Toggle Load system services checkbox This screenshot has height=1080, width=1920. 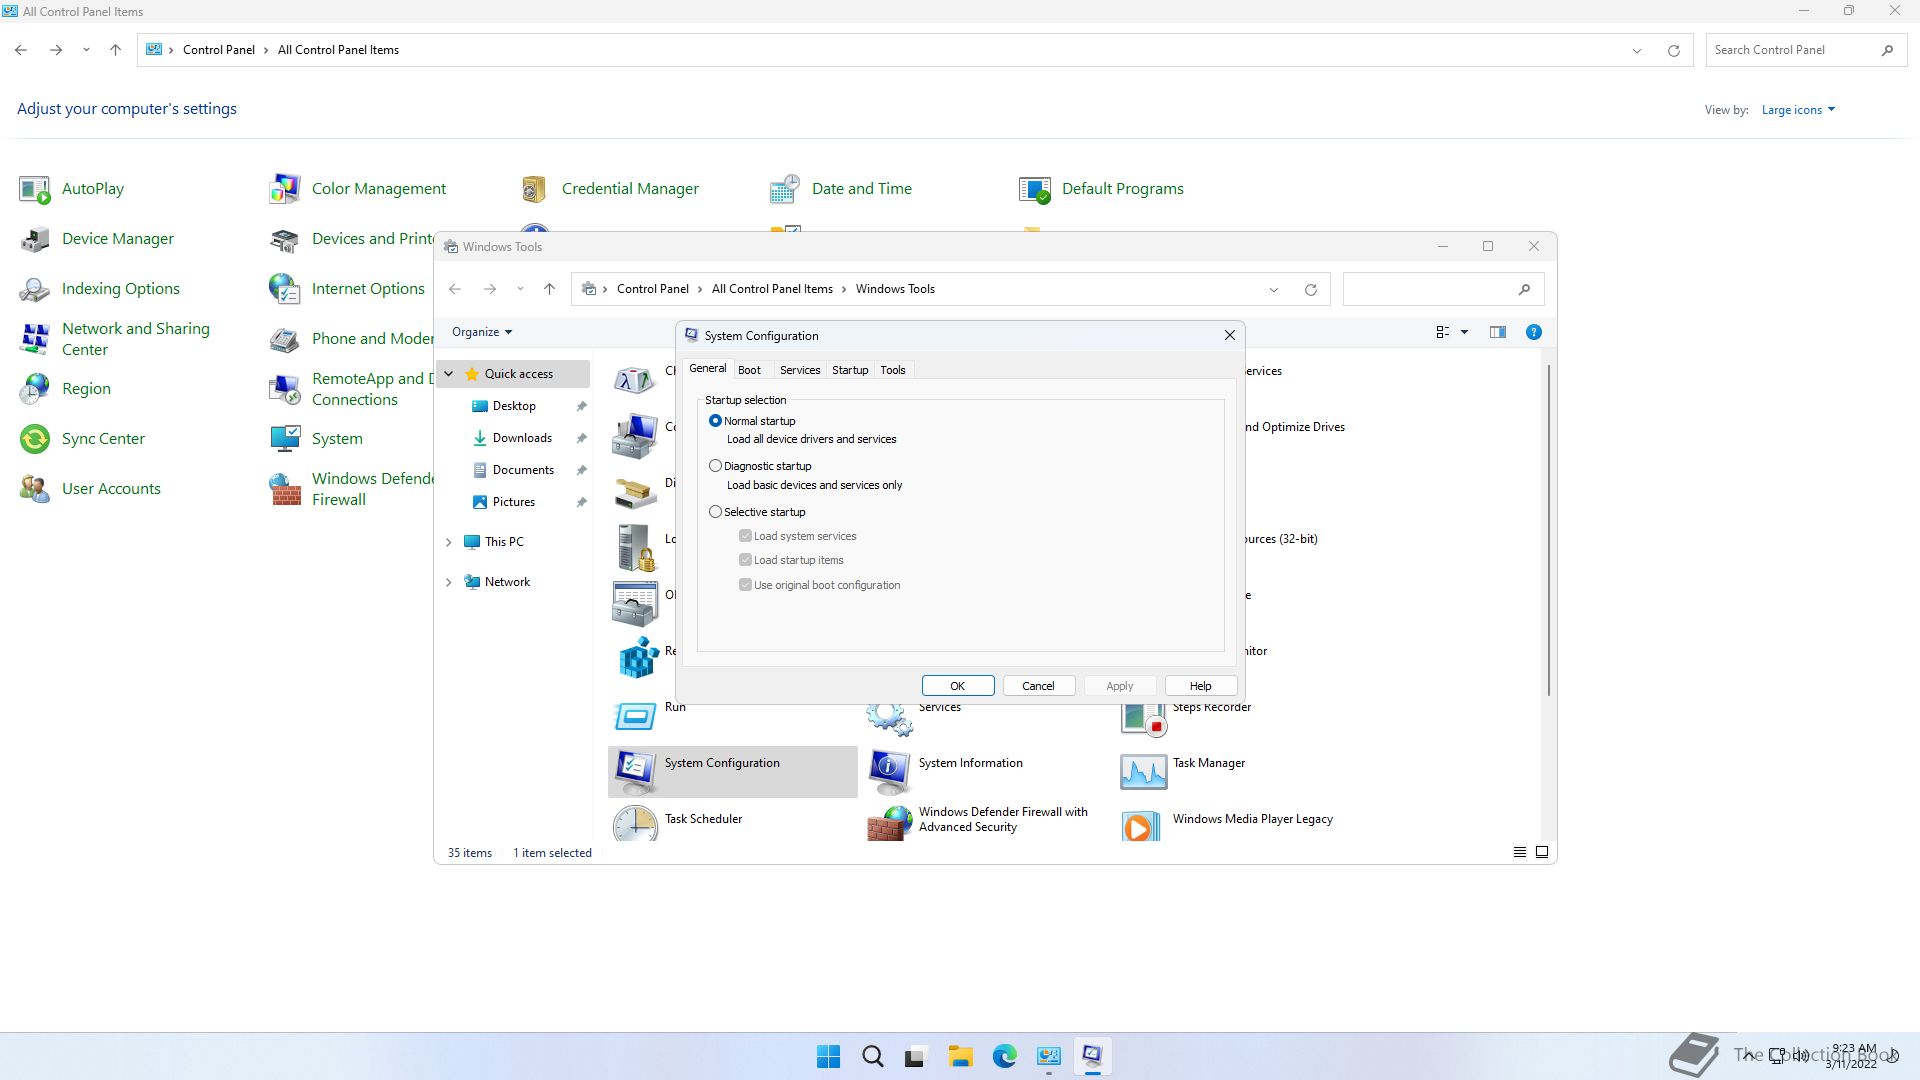(745, 536)
